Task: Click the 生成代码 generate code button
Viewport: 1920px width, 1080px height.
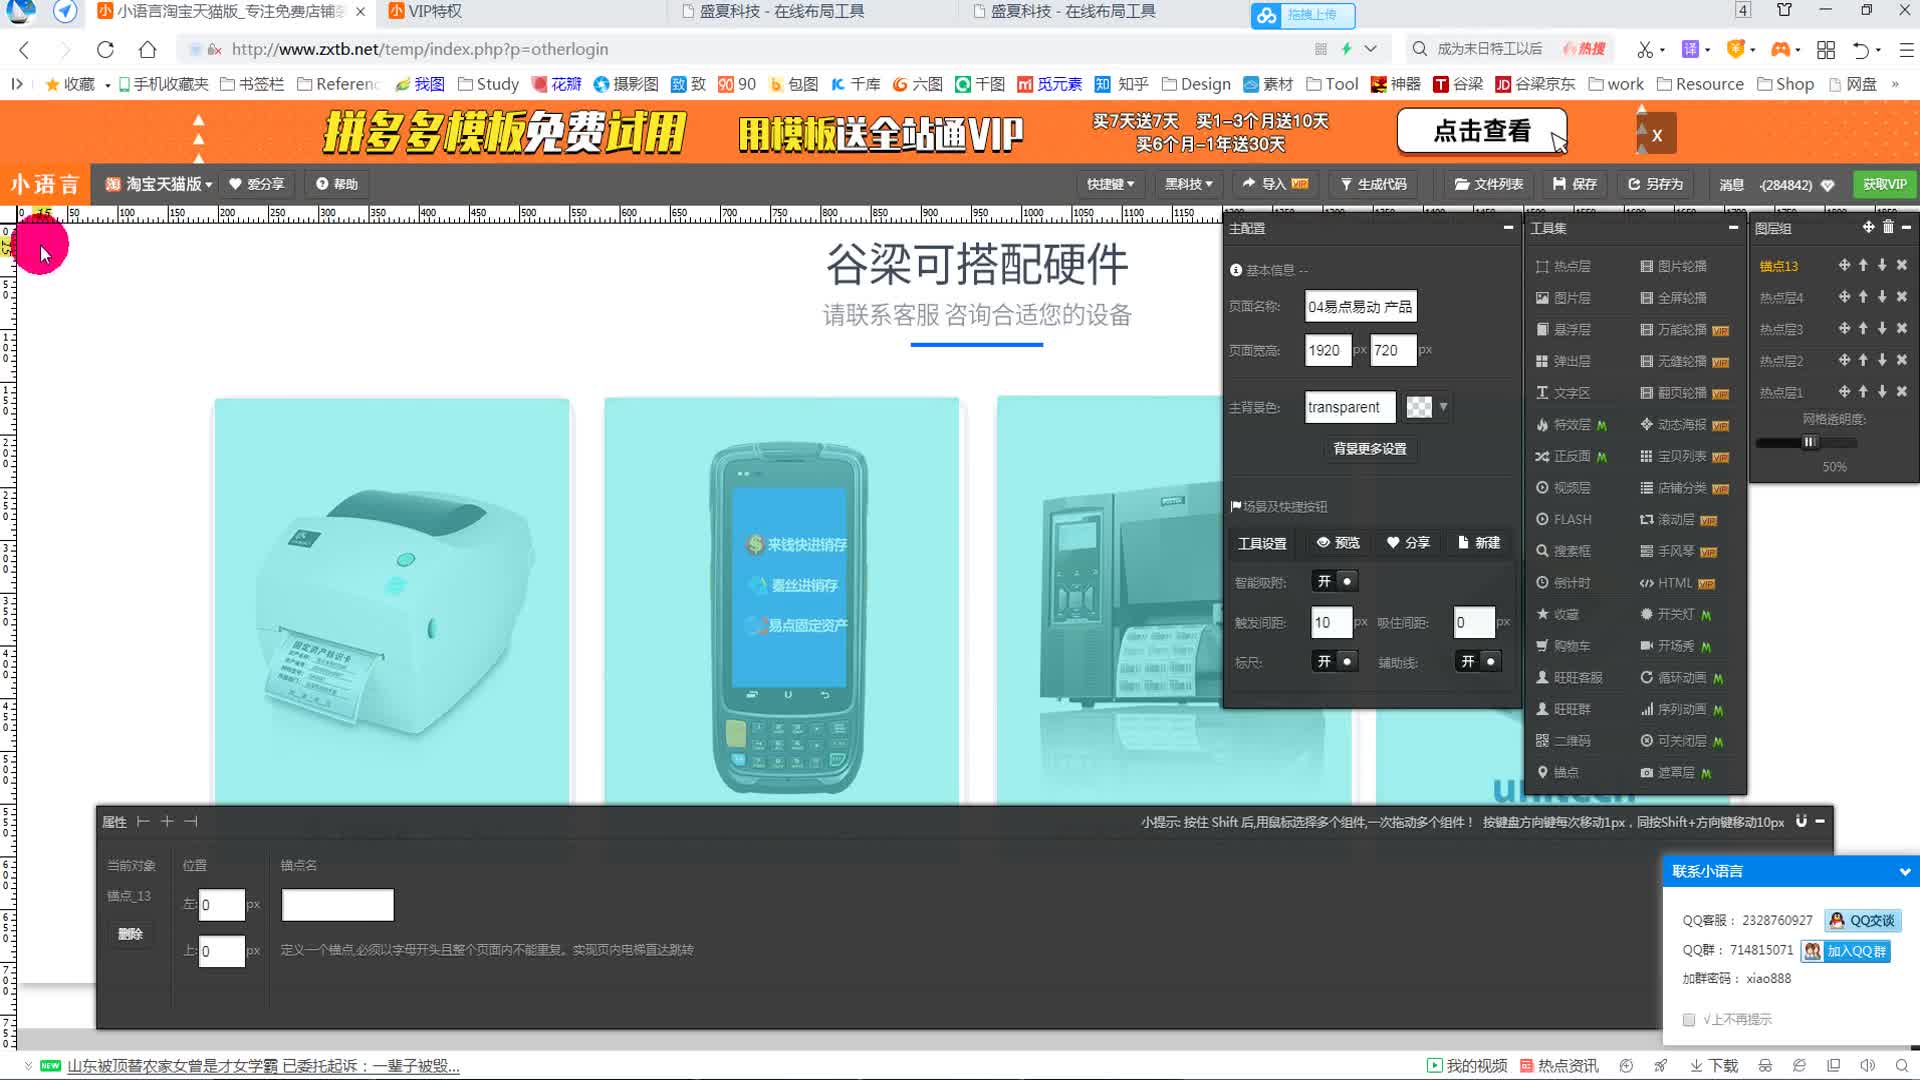Action: tap(1374, 184)
